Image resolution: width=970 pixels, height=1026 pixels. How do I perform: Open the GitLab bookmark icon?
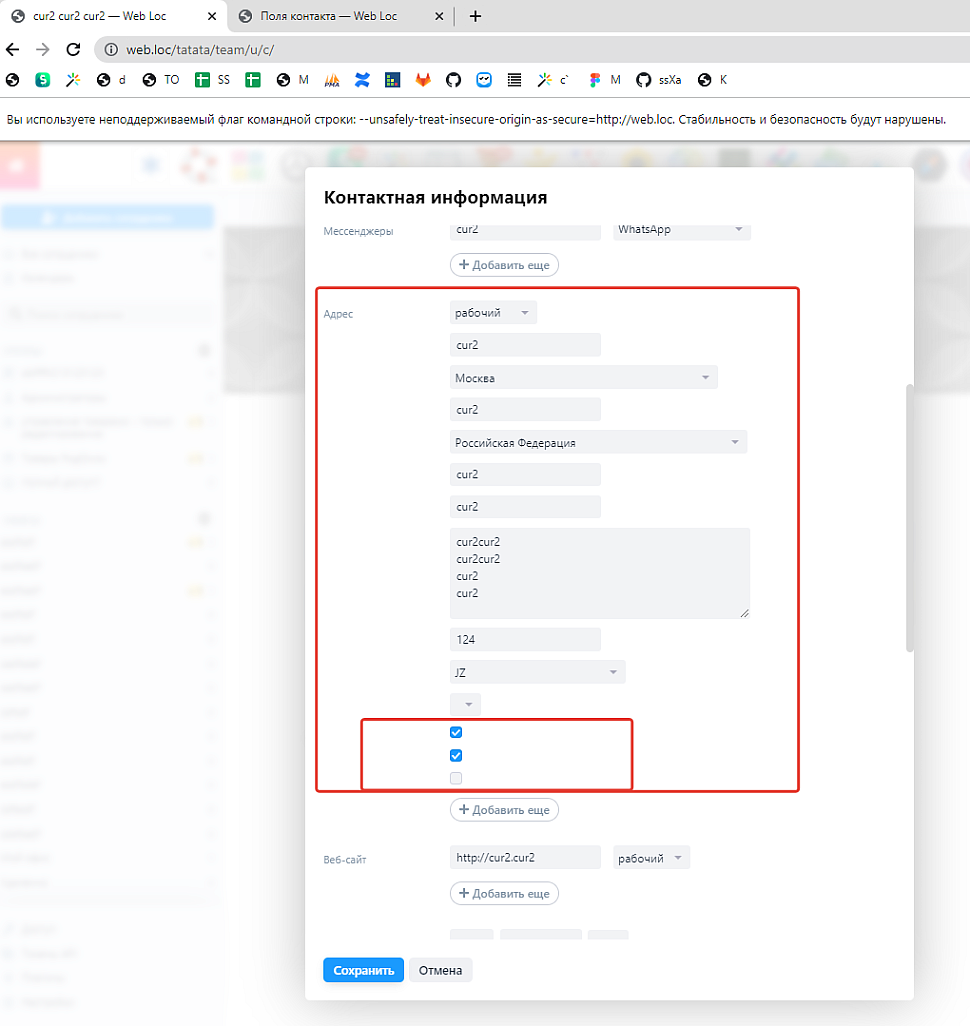(423, 80)
